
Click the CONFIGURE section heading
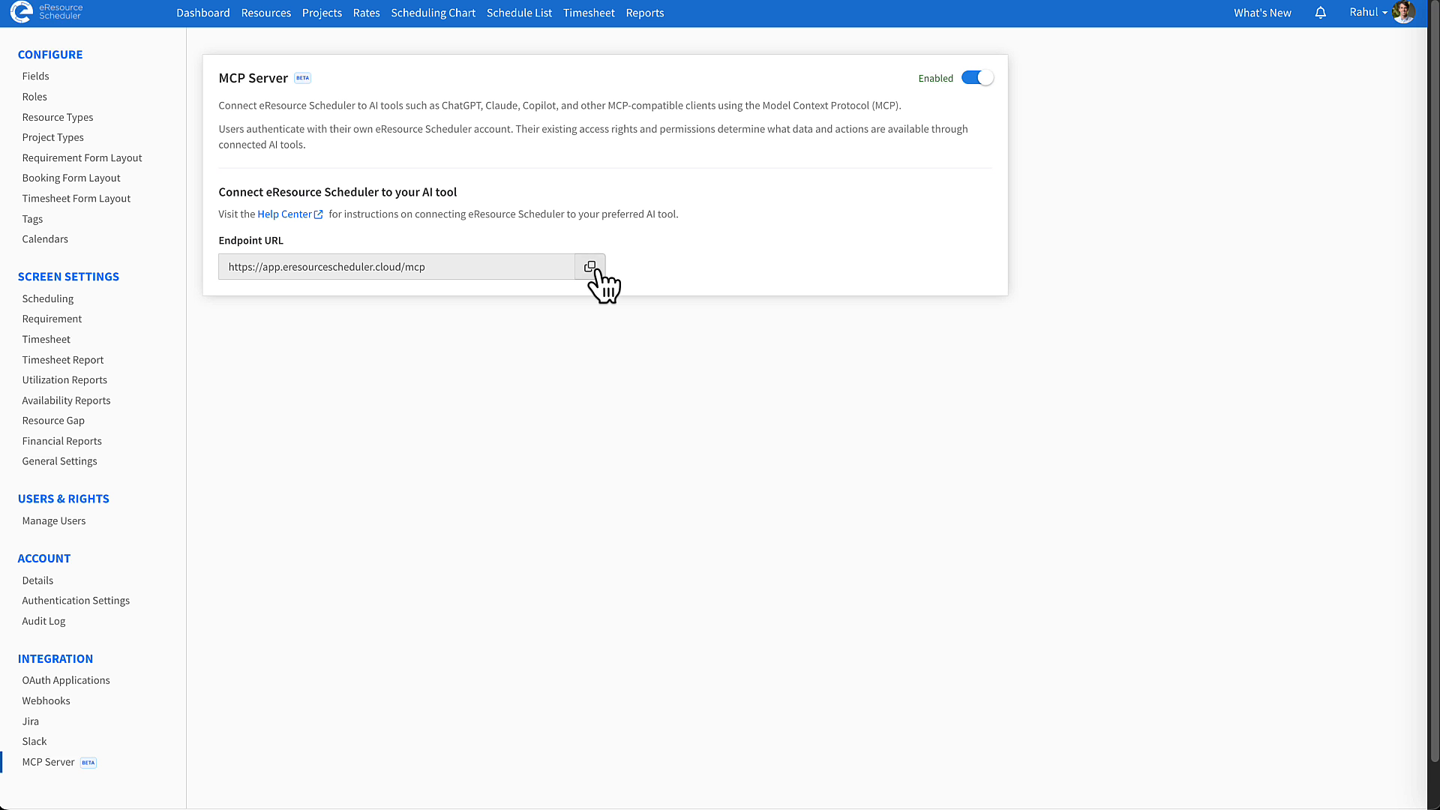50,55
